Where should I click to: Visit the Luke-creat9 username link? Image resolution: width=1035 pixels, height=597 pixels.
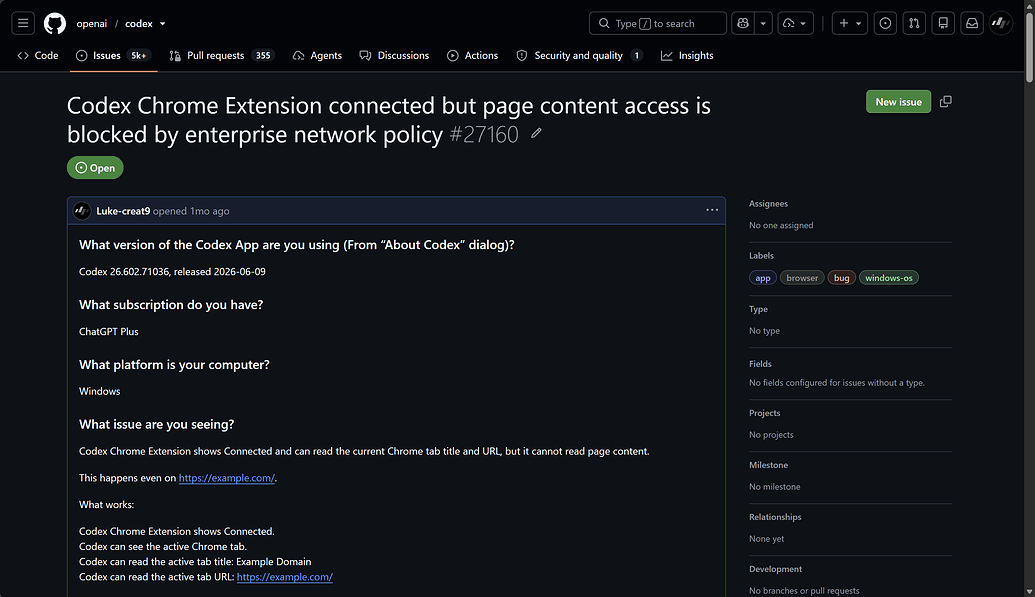tap(123, 211)
